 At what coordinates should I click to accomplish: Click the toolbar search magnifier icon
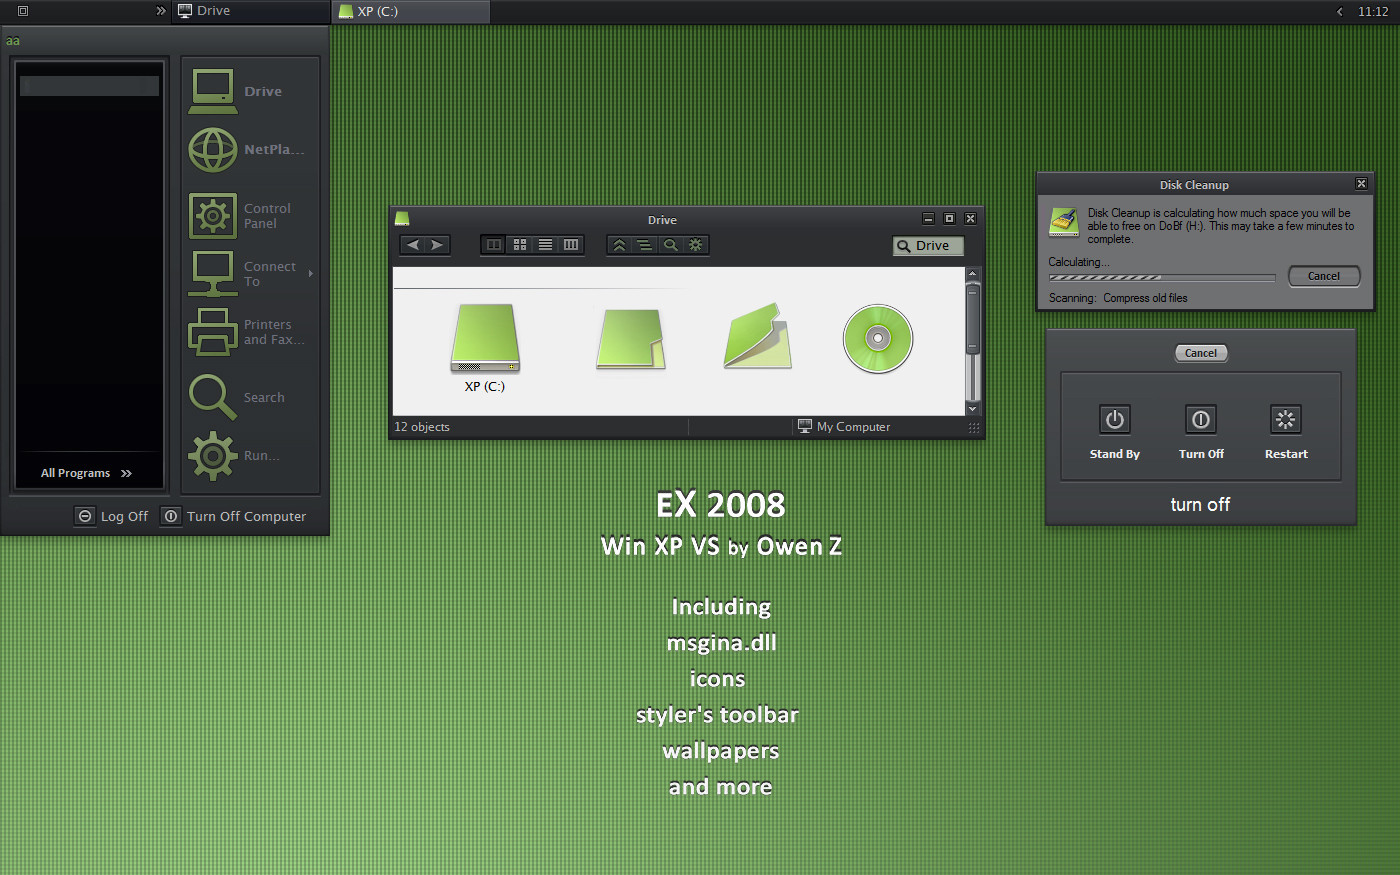(671, 245)
